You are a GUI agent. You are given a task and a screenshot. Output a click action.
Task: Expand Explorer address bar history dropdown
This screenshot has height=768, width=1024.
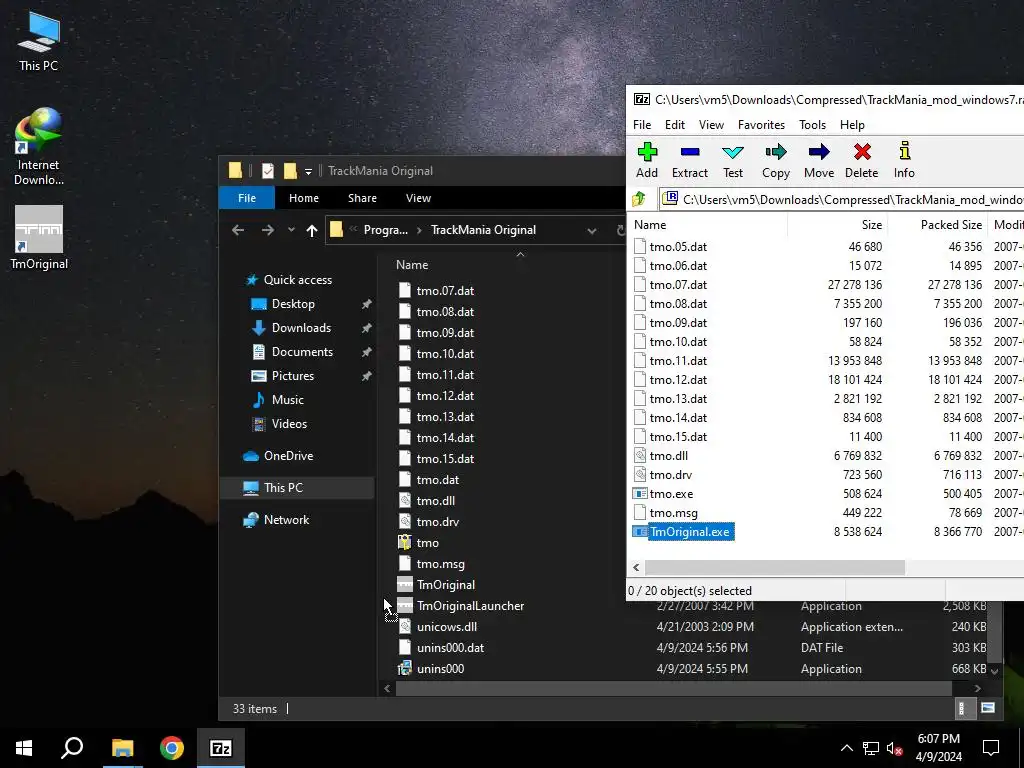[592, 231]
